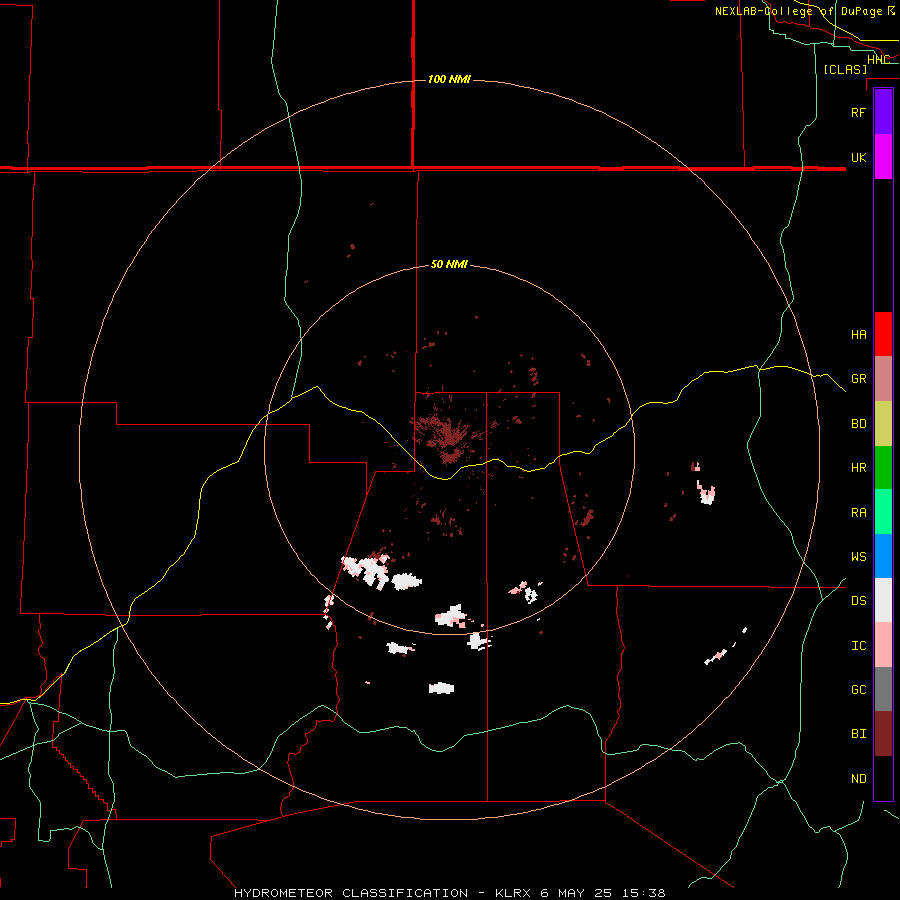The width and height of the screenshot is (900, 900).
Task: Click the KLRX station identifier
Action: pos(513,893)
